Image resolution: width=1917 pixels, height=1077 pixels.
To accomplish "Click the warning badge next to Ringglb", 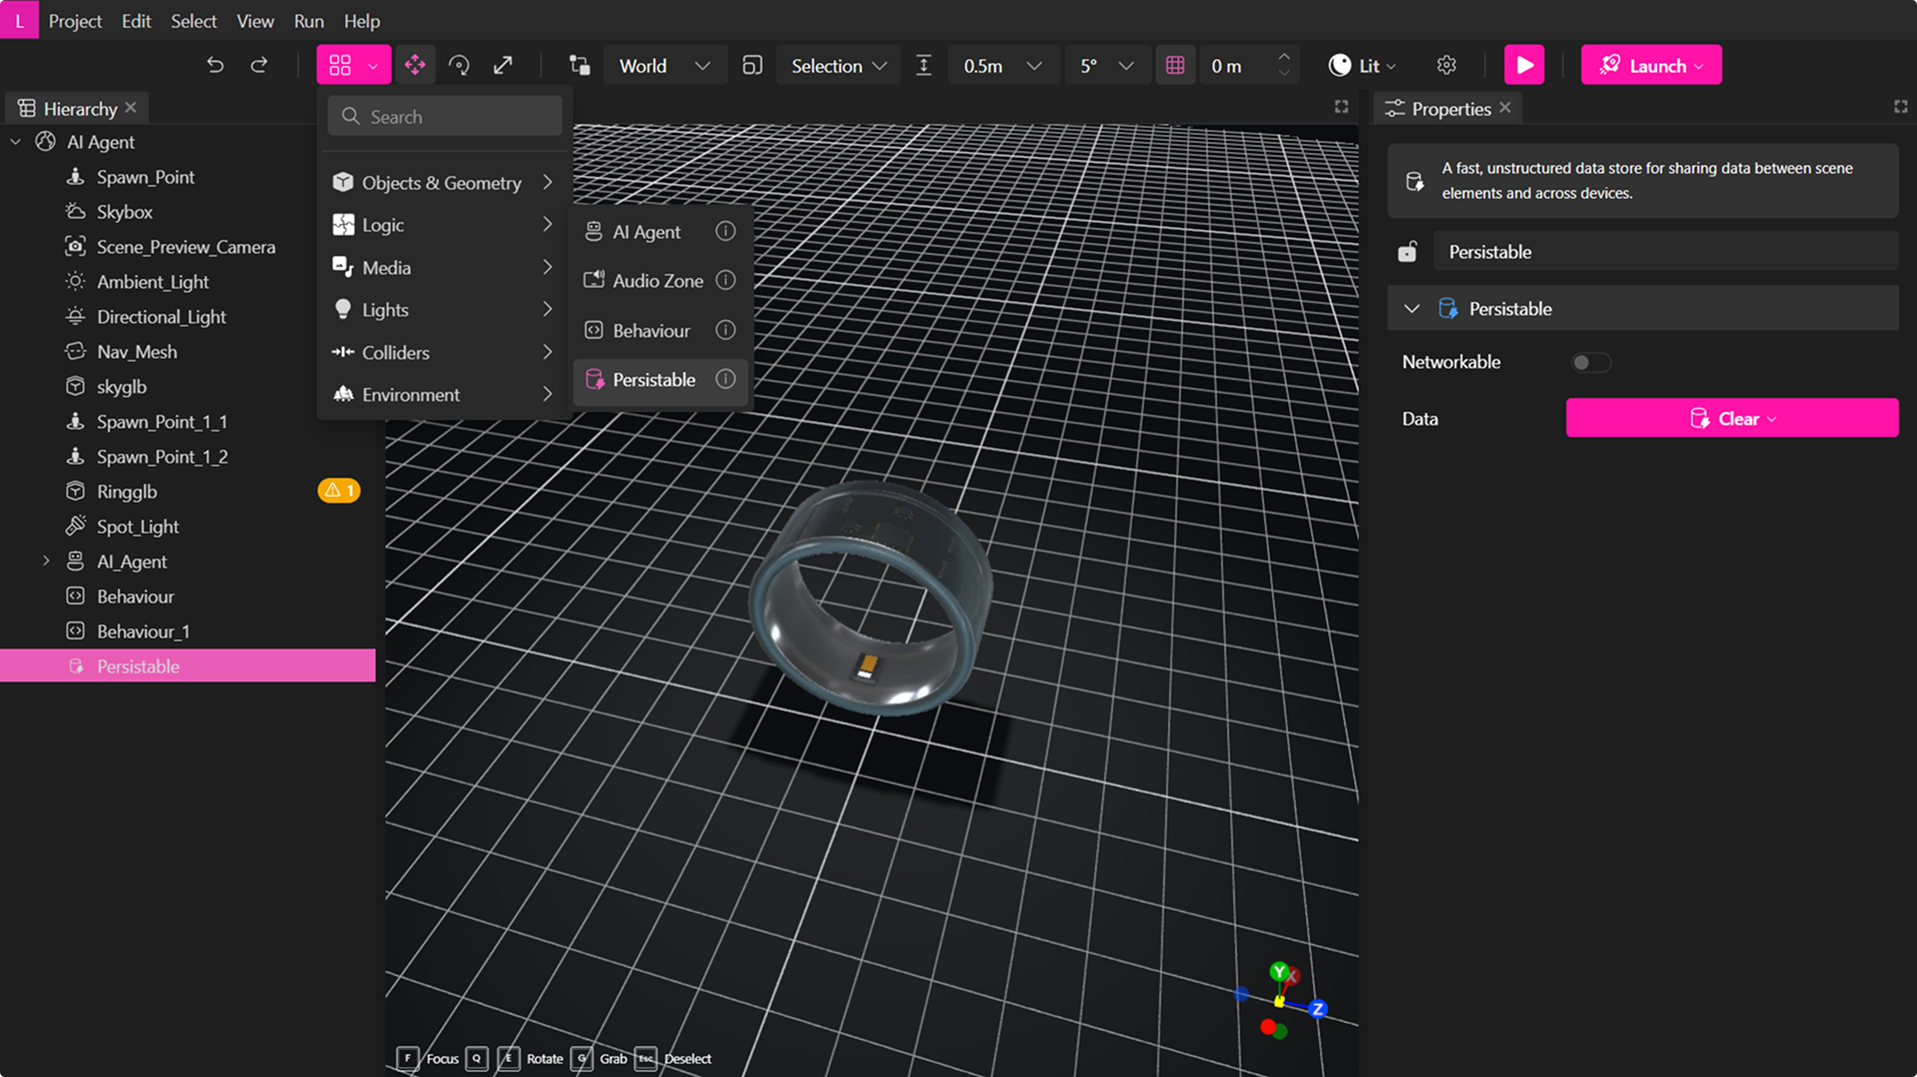I will pos(338,490).
